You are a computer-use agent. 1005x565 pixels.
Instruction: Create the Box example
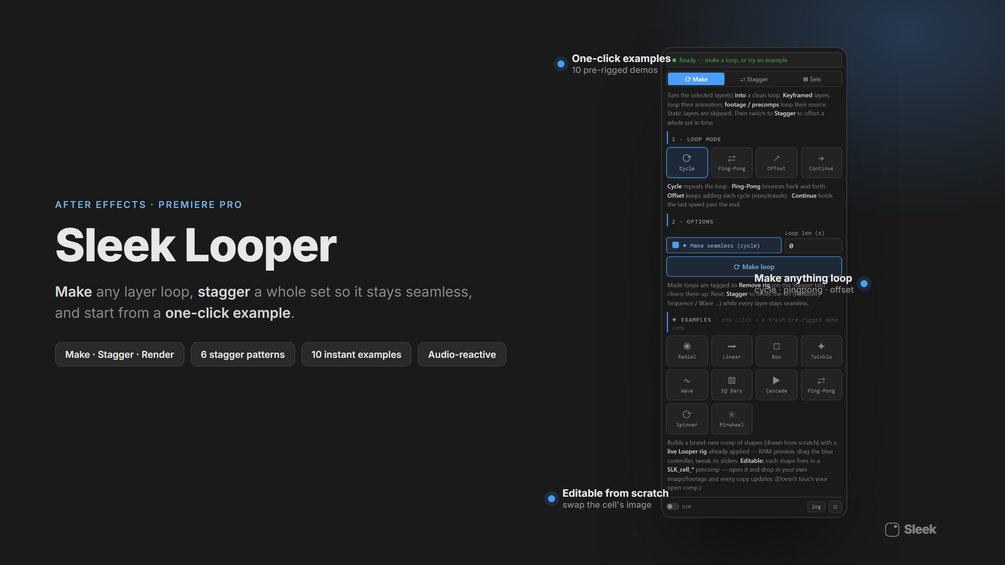776,350
